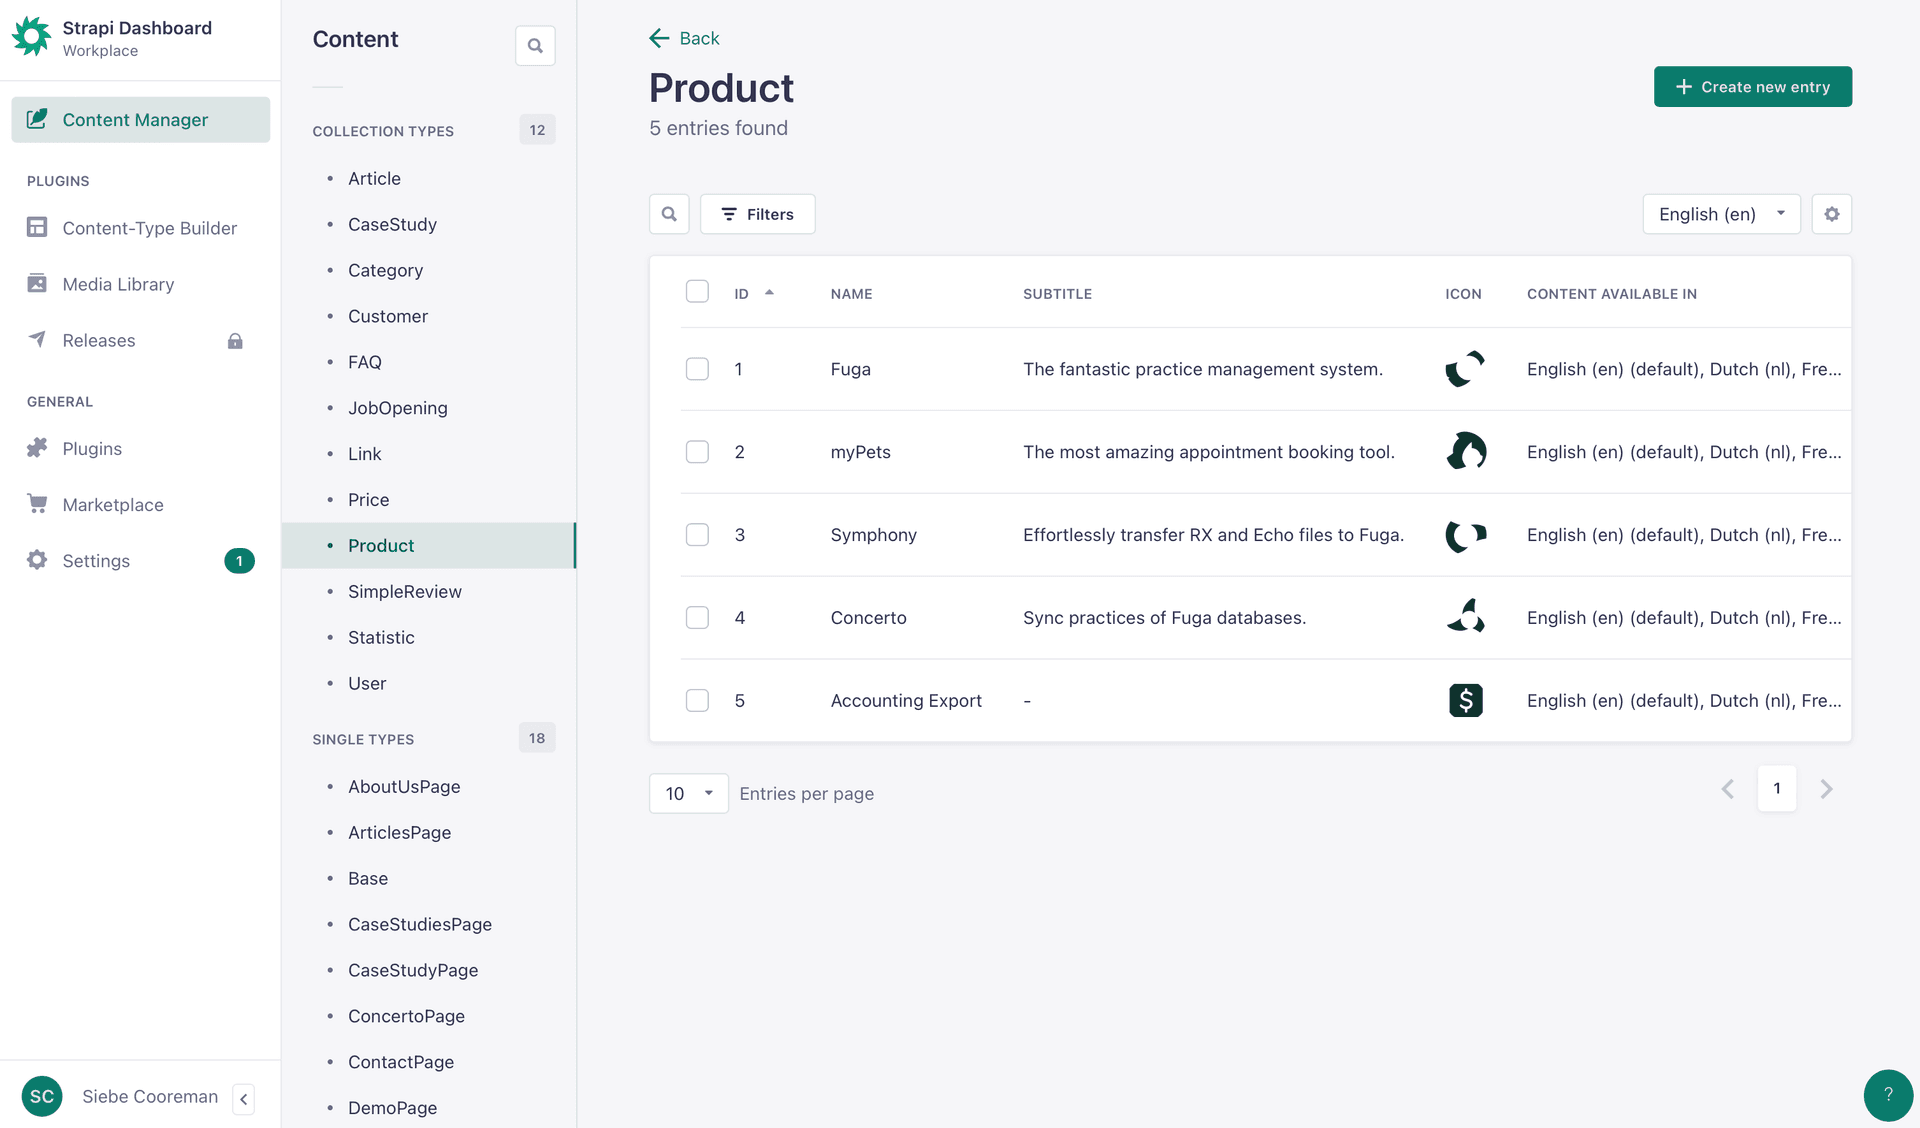Image resolution: width=1920 pixels, height=1128 pixels.
Task: Select the User collection type
Action: [367, 684]
